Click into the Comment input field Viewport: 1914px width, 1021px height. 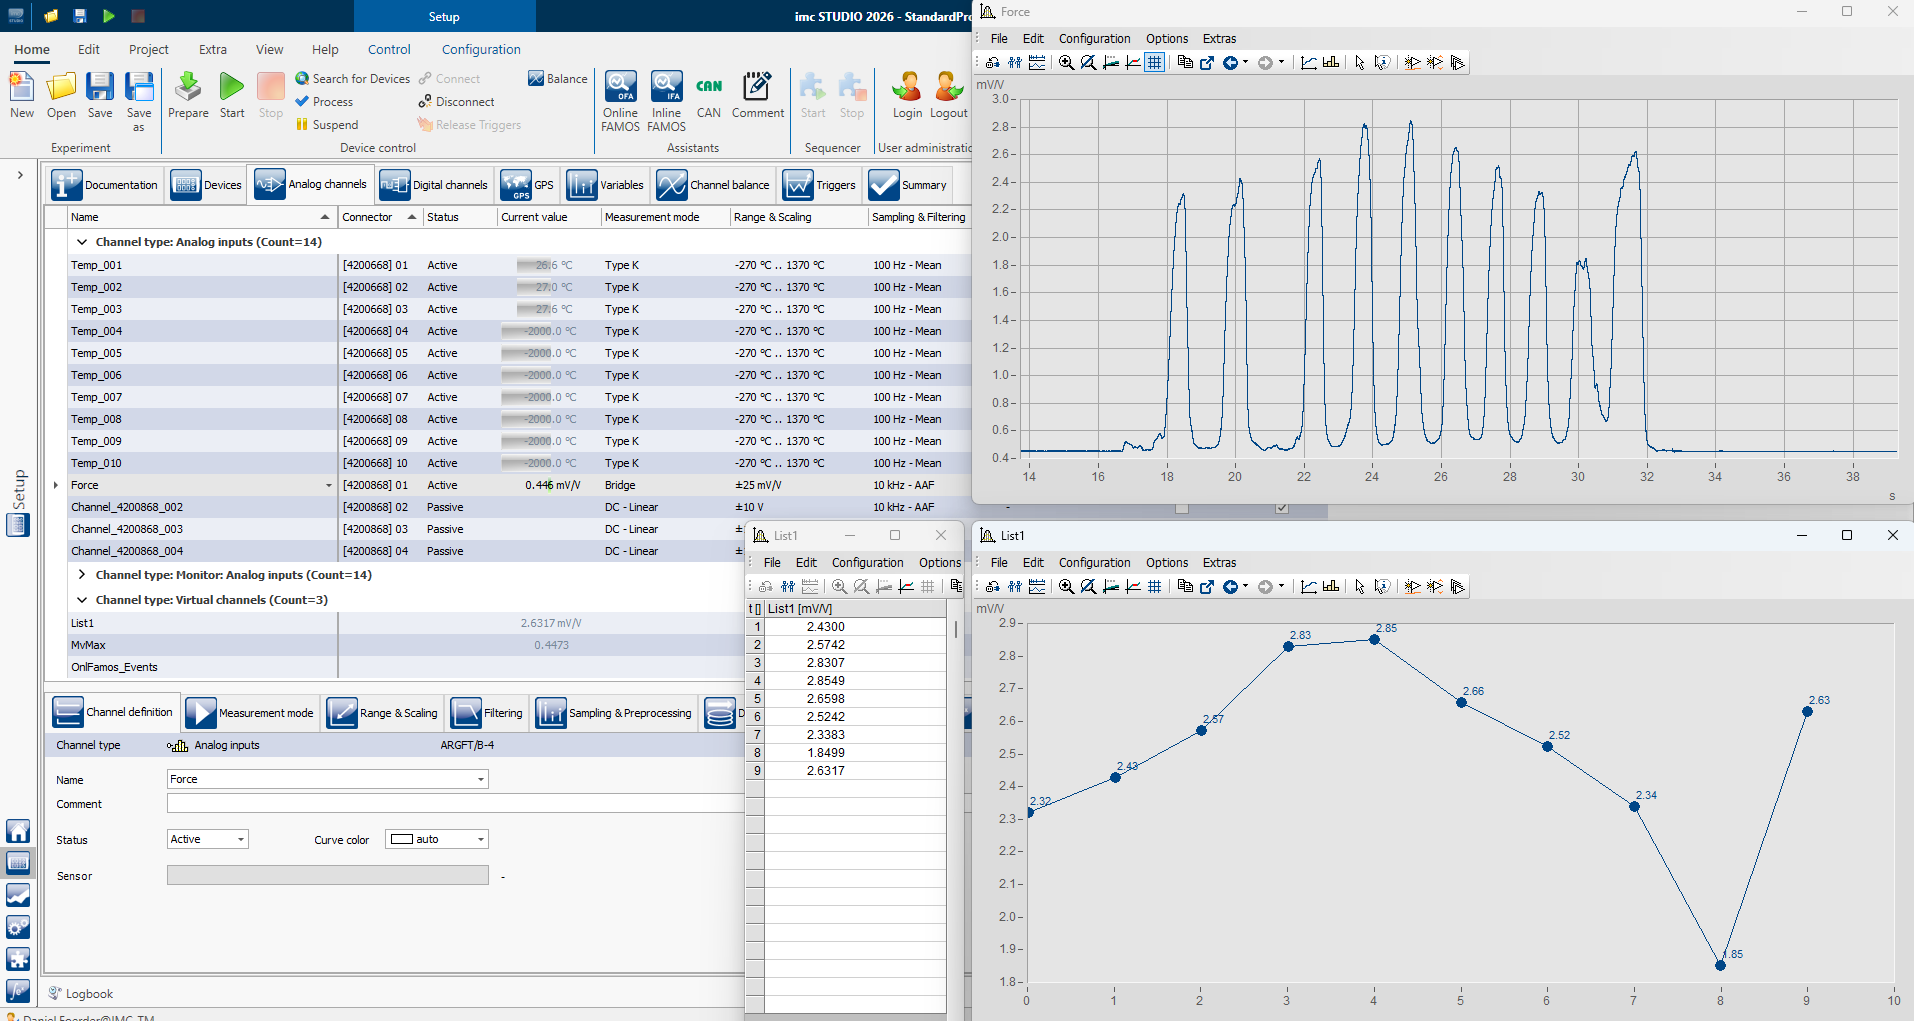coord(455,803)
